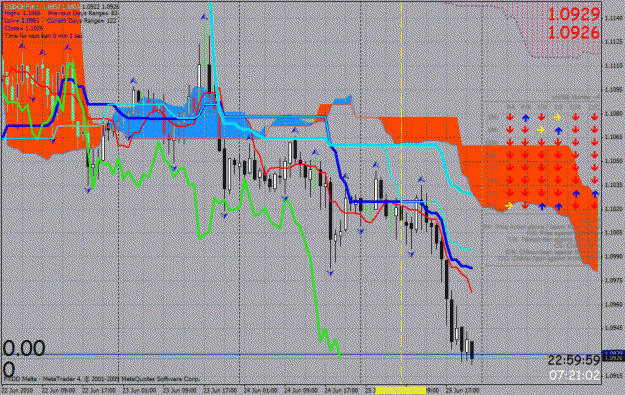
Task: Click the 1.0915 price scale label
Action: pos(614,376)
